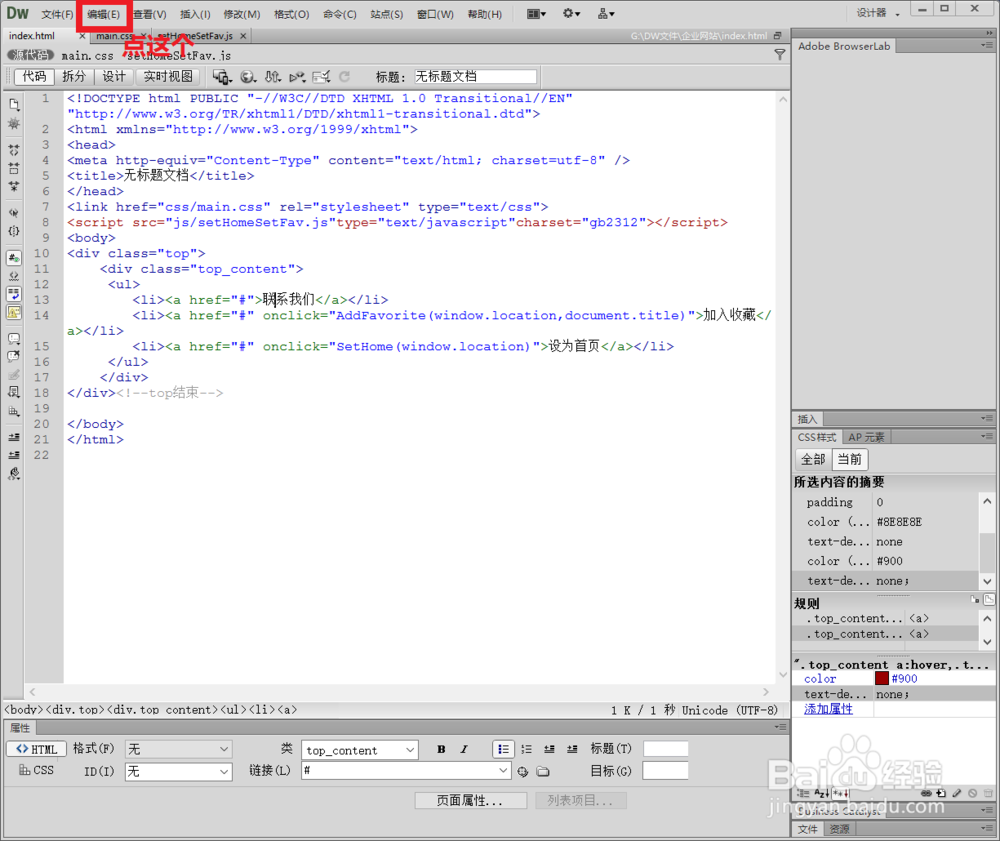Close the setHomeSetFav.js tab

click(243, 36)
